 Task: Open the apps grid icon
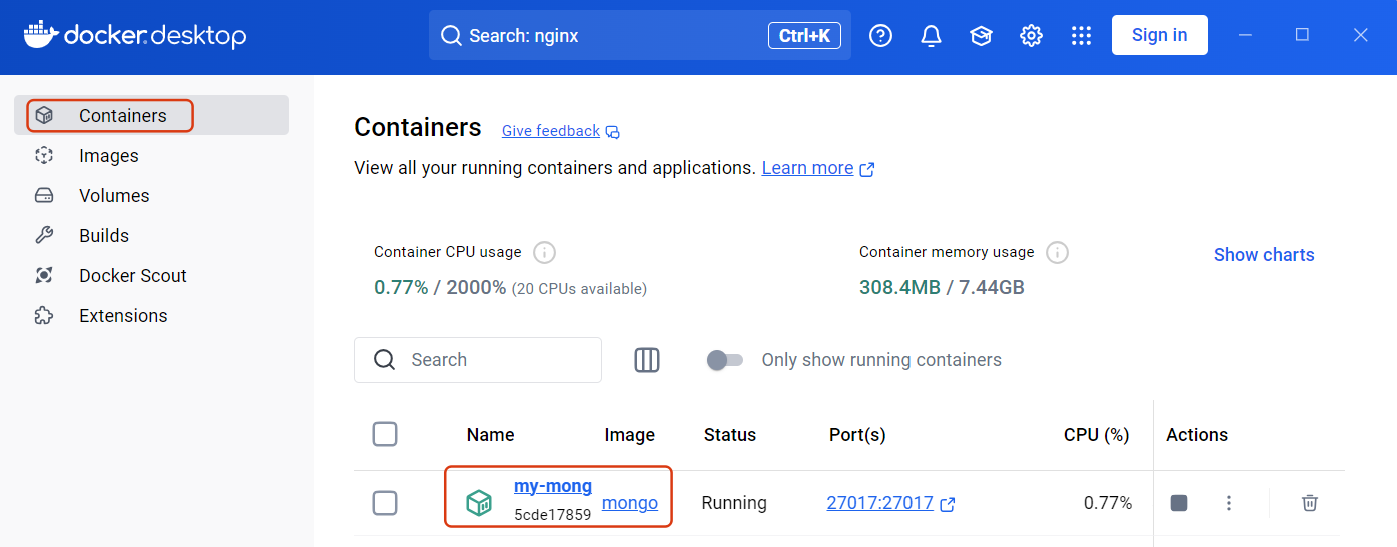tap(1081, 36)
